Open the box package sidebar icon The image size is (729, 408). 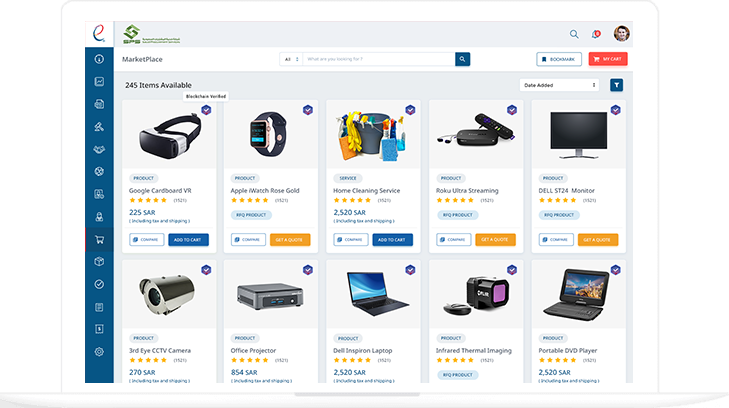(x=99, y=262)
